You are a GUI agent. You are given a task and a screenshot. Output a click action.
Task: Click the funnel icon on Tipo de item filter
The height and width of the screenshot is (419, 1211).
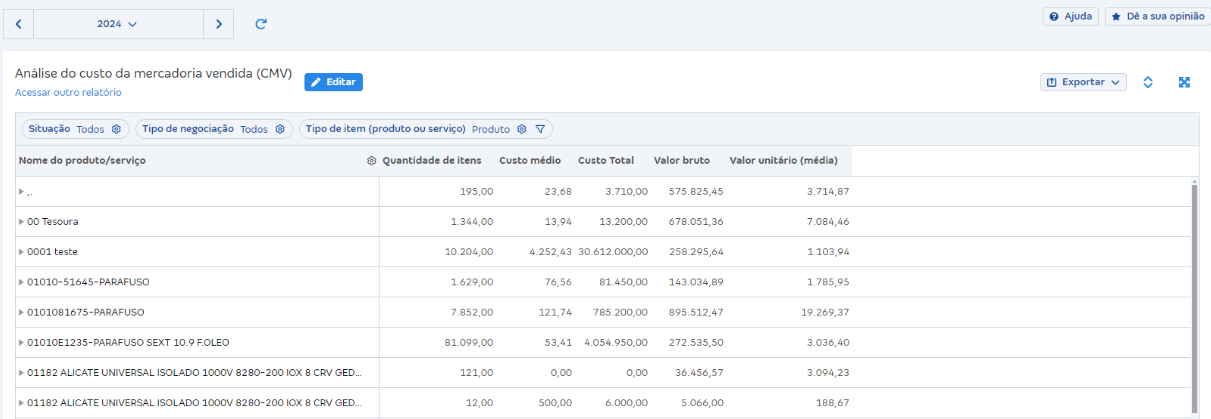pos(540,129)
